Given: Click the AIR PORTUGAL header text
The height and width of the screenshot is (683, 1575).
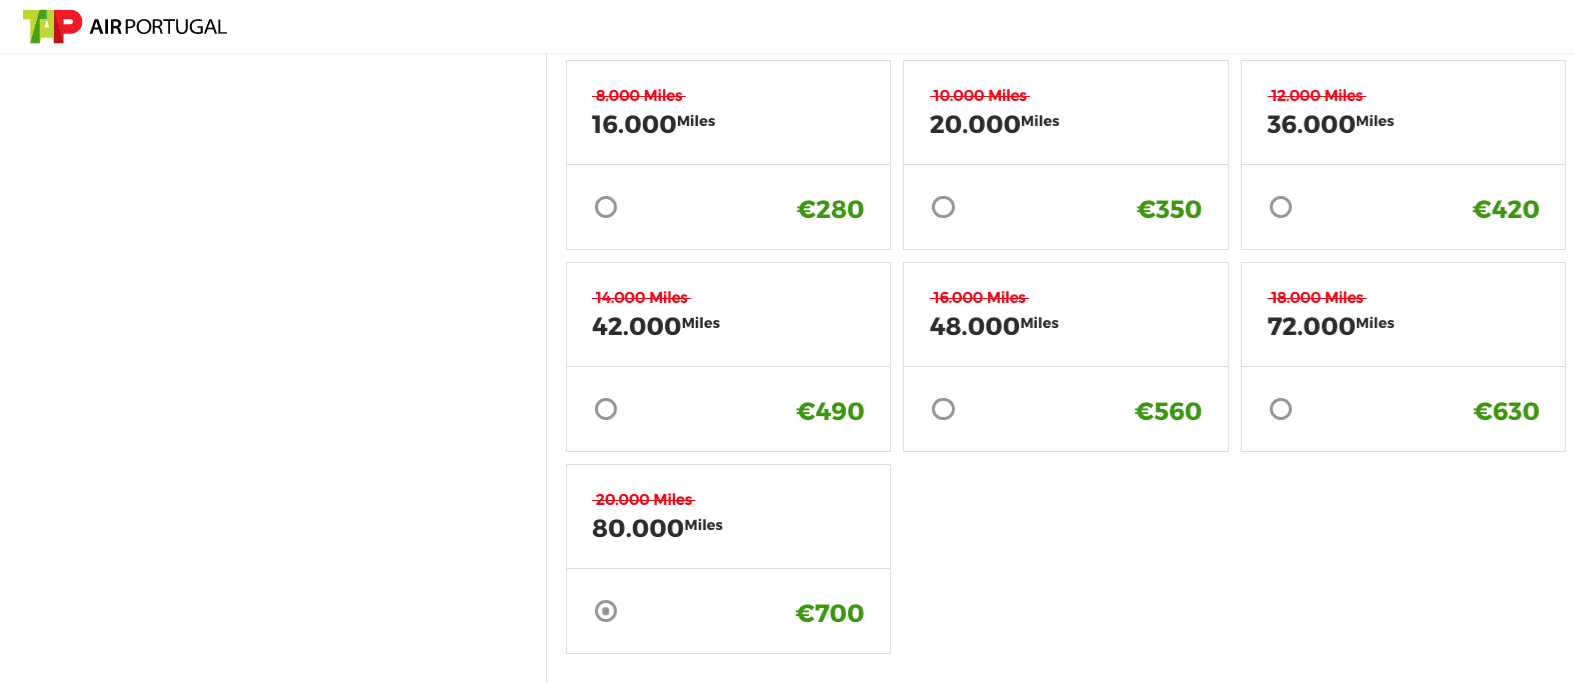Looking at the screenshot, I should (x=158, y=27).
